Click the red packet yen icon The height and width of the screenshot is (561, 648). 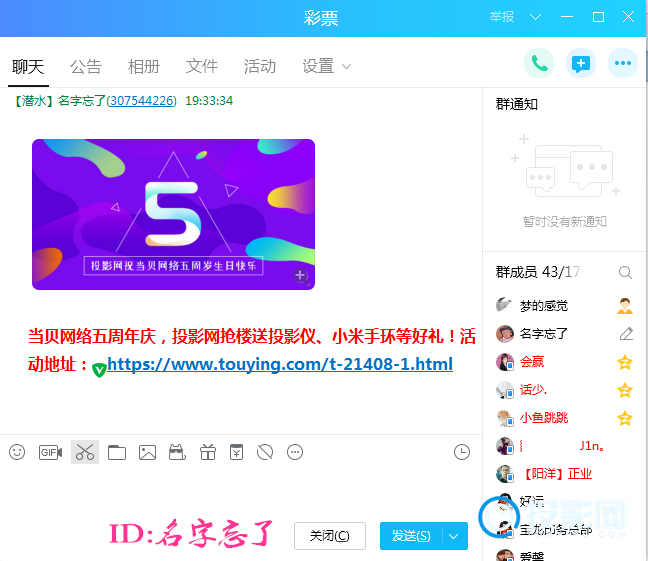236,452
